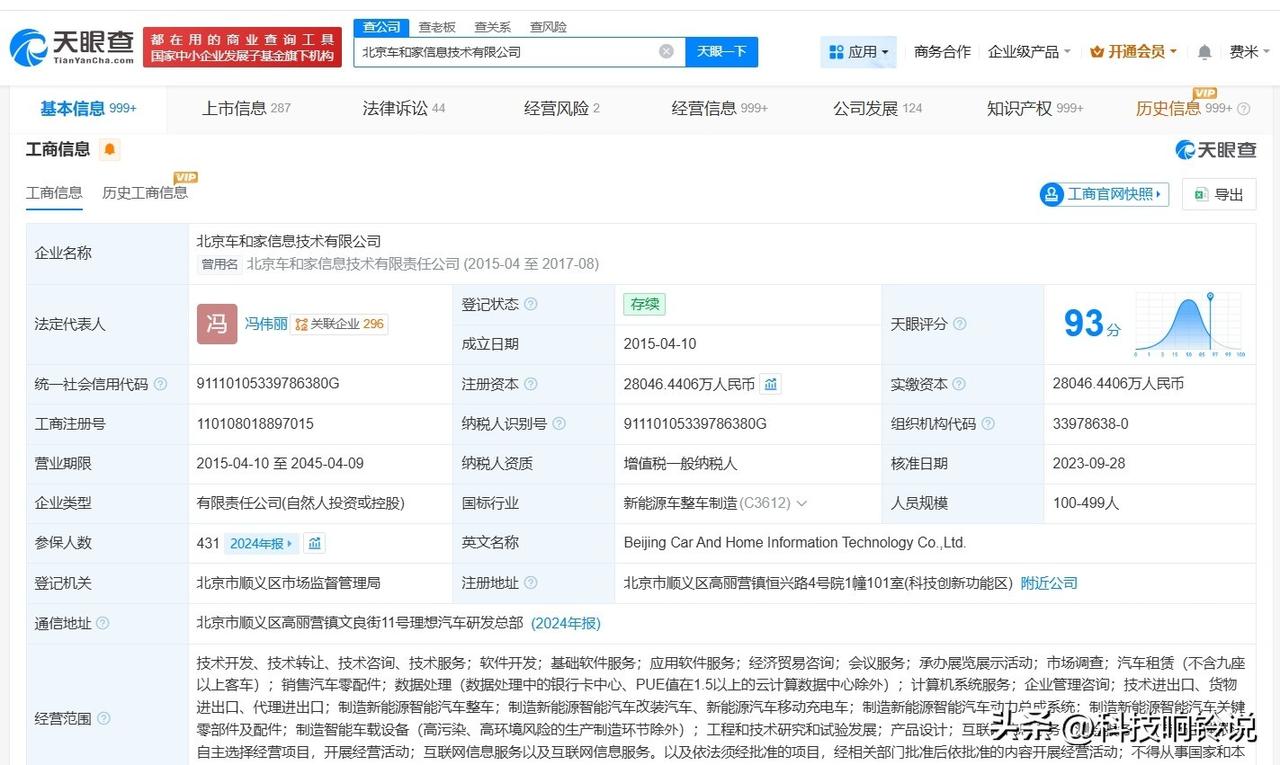Screen dimensions: 1280x765
Task: Switch to the 法律诉讼 tab
Action: [x=403, y=106]
